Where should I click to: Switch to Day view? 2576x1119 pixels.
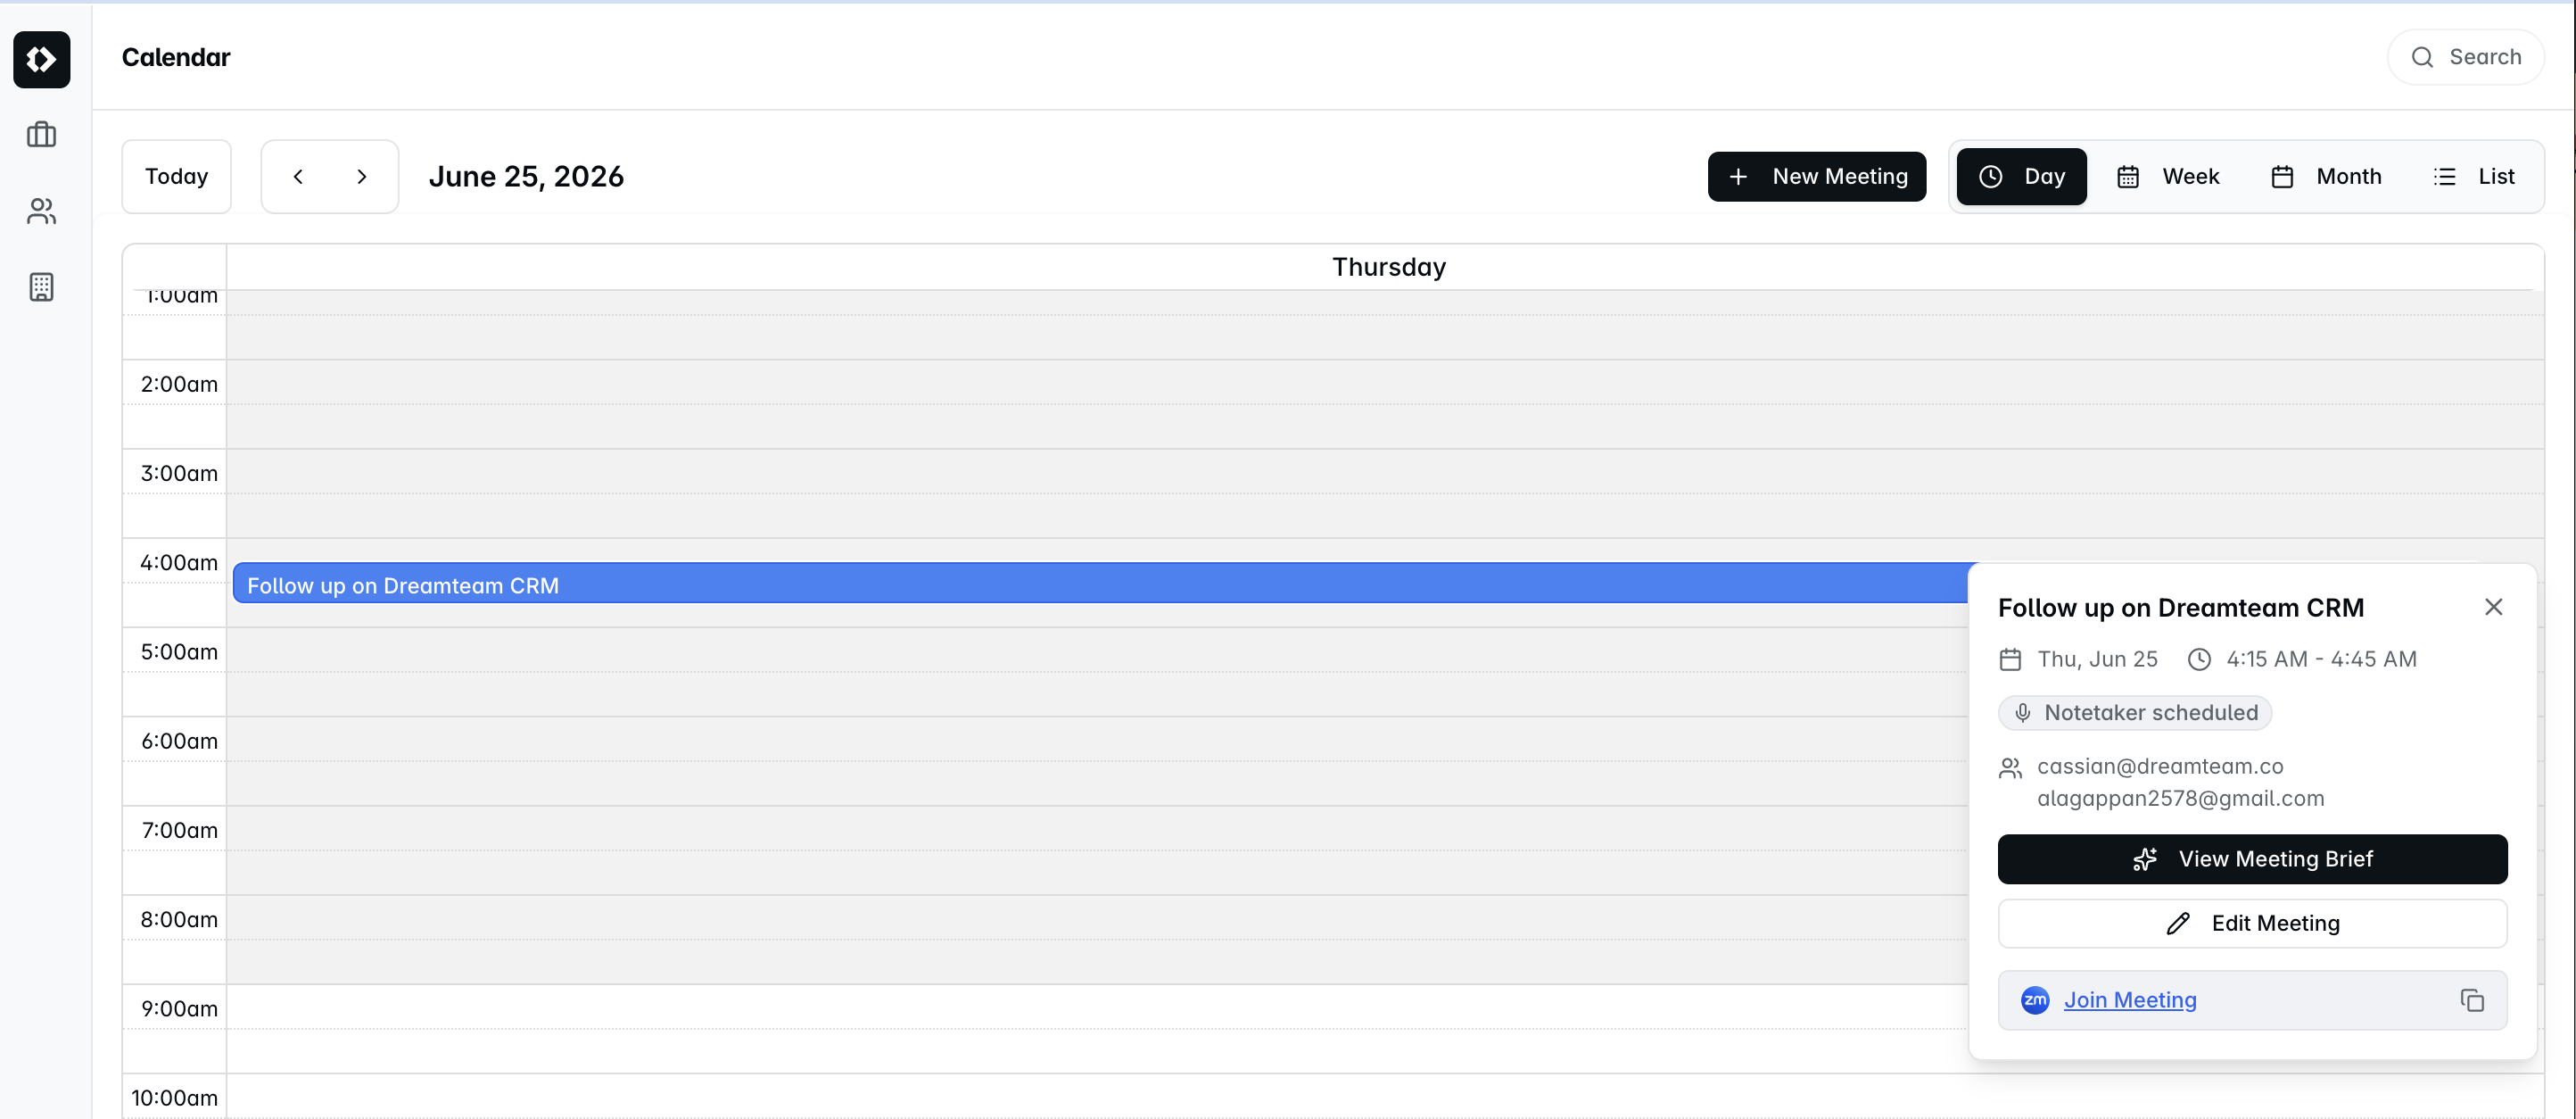point(2021,177)
